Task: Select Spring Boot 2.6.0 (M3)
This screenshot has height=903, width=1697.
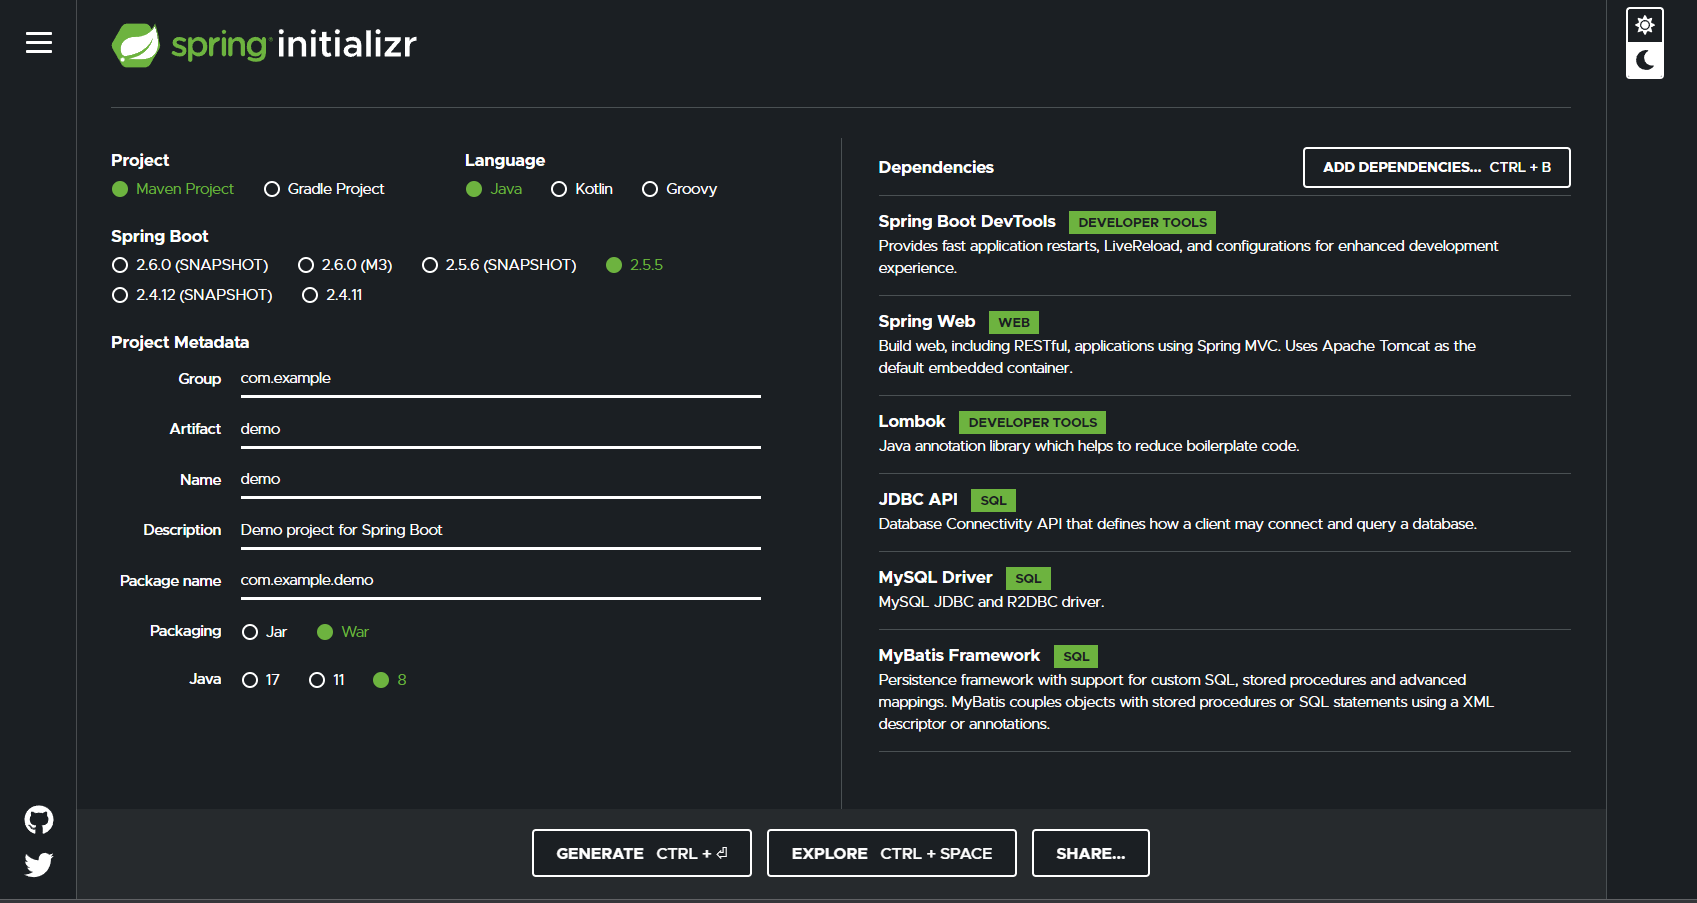Action: pyautogui.click(x=345, y=265)
